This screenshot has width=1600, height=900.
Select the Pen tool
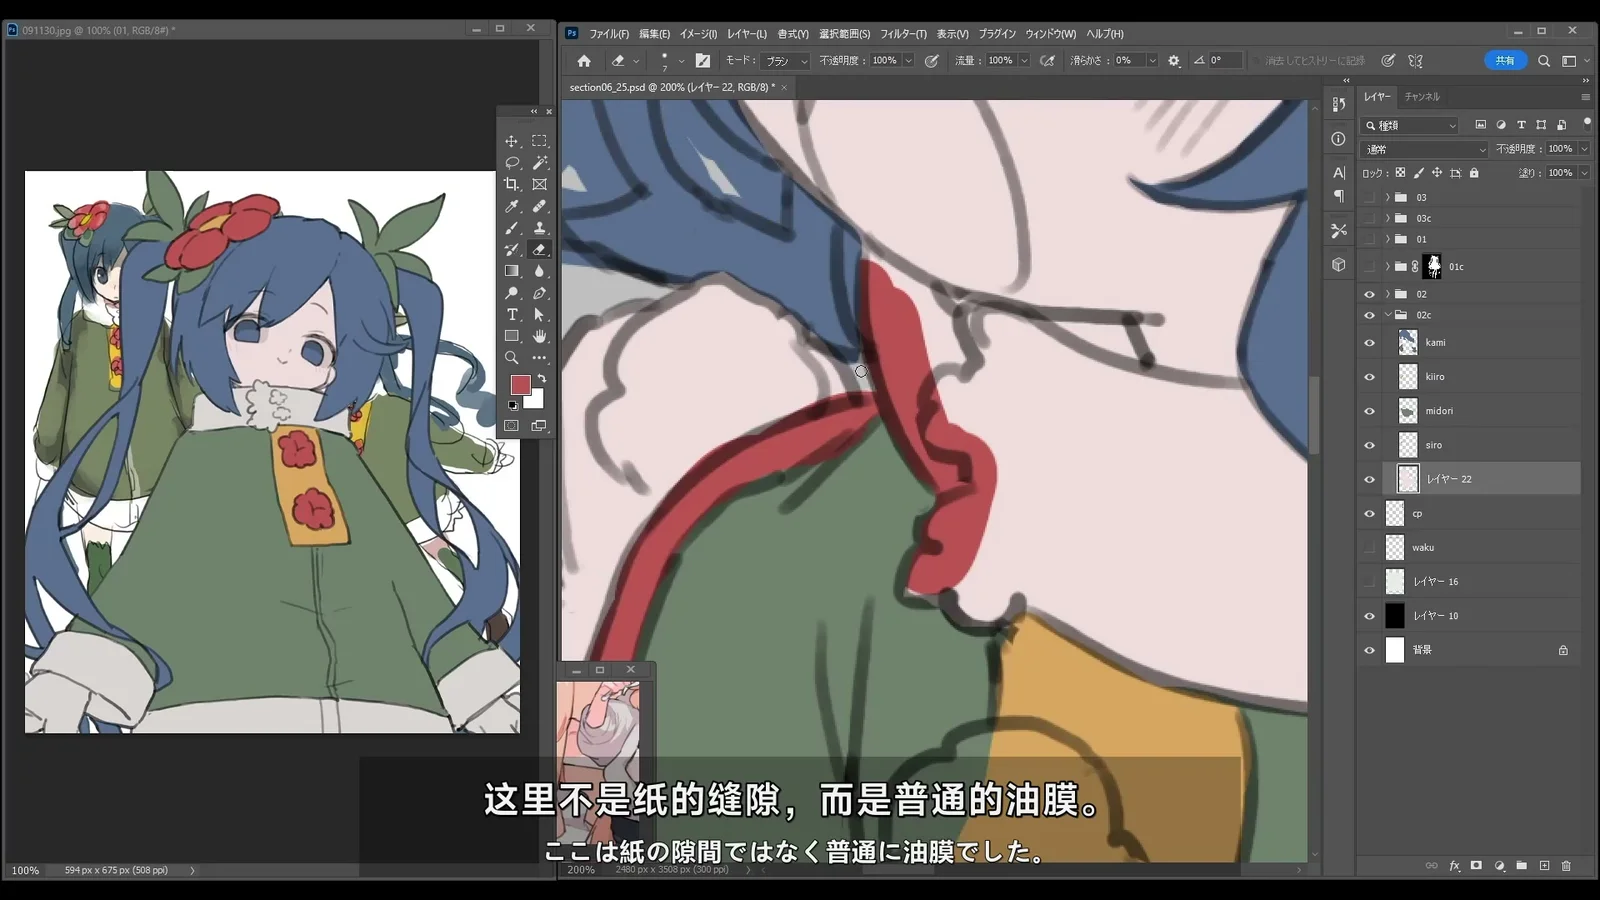tap(540, 293)
